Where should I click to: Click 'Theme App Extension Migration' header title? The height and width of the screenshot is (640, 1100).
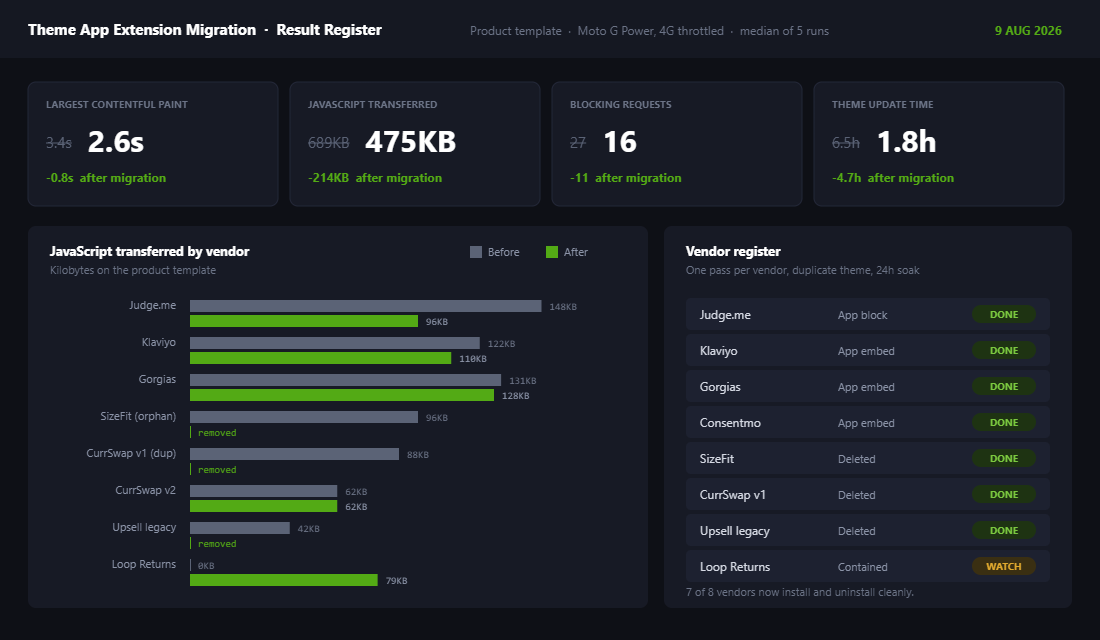[142, 29]
